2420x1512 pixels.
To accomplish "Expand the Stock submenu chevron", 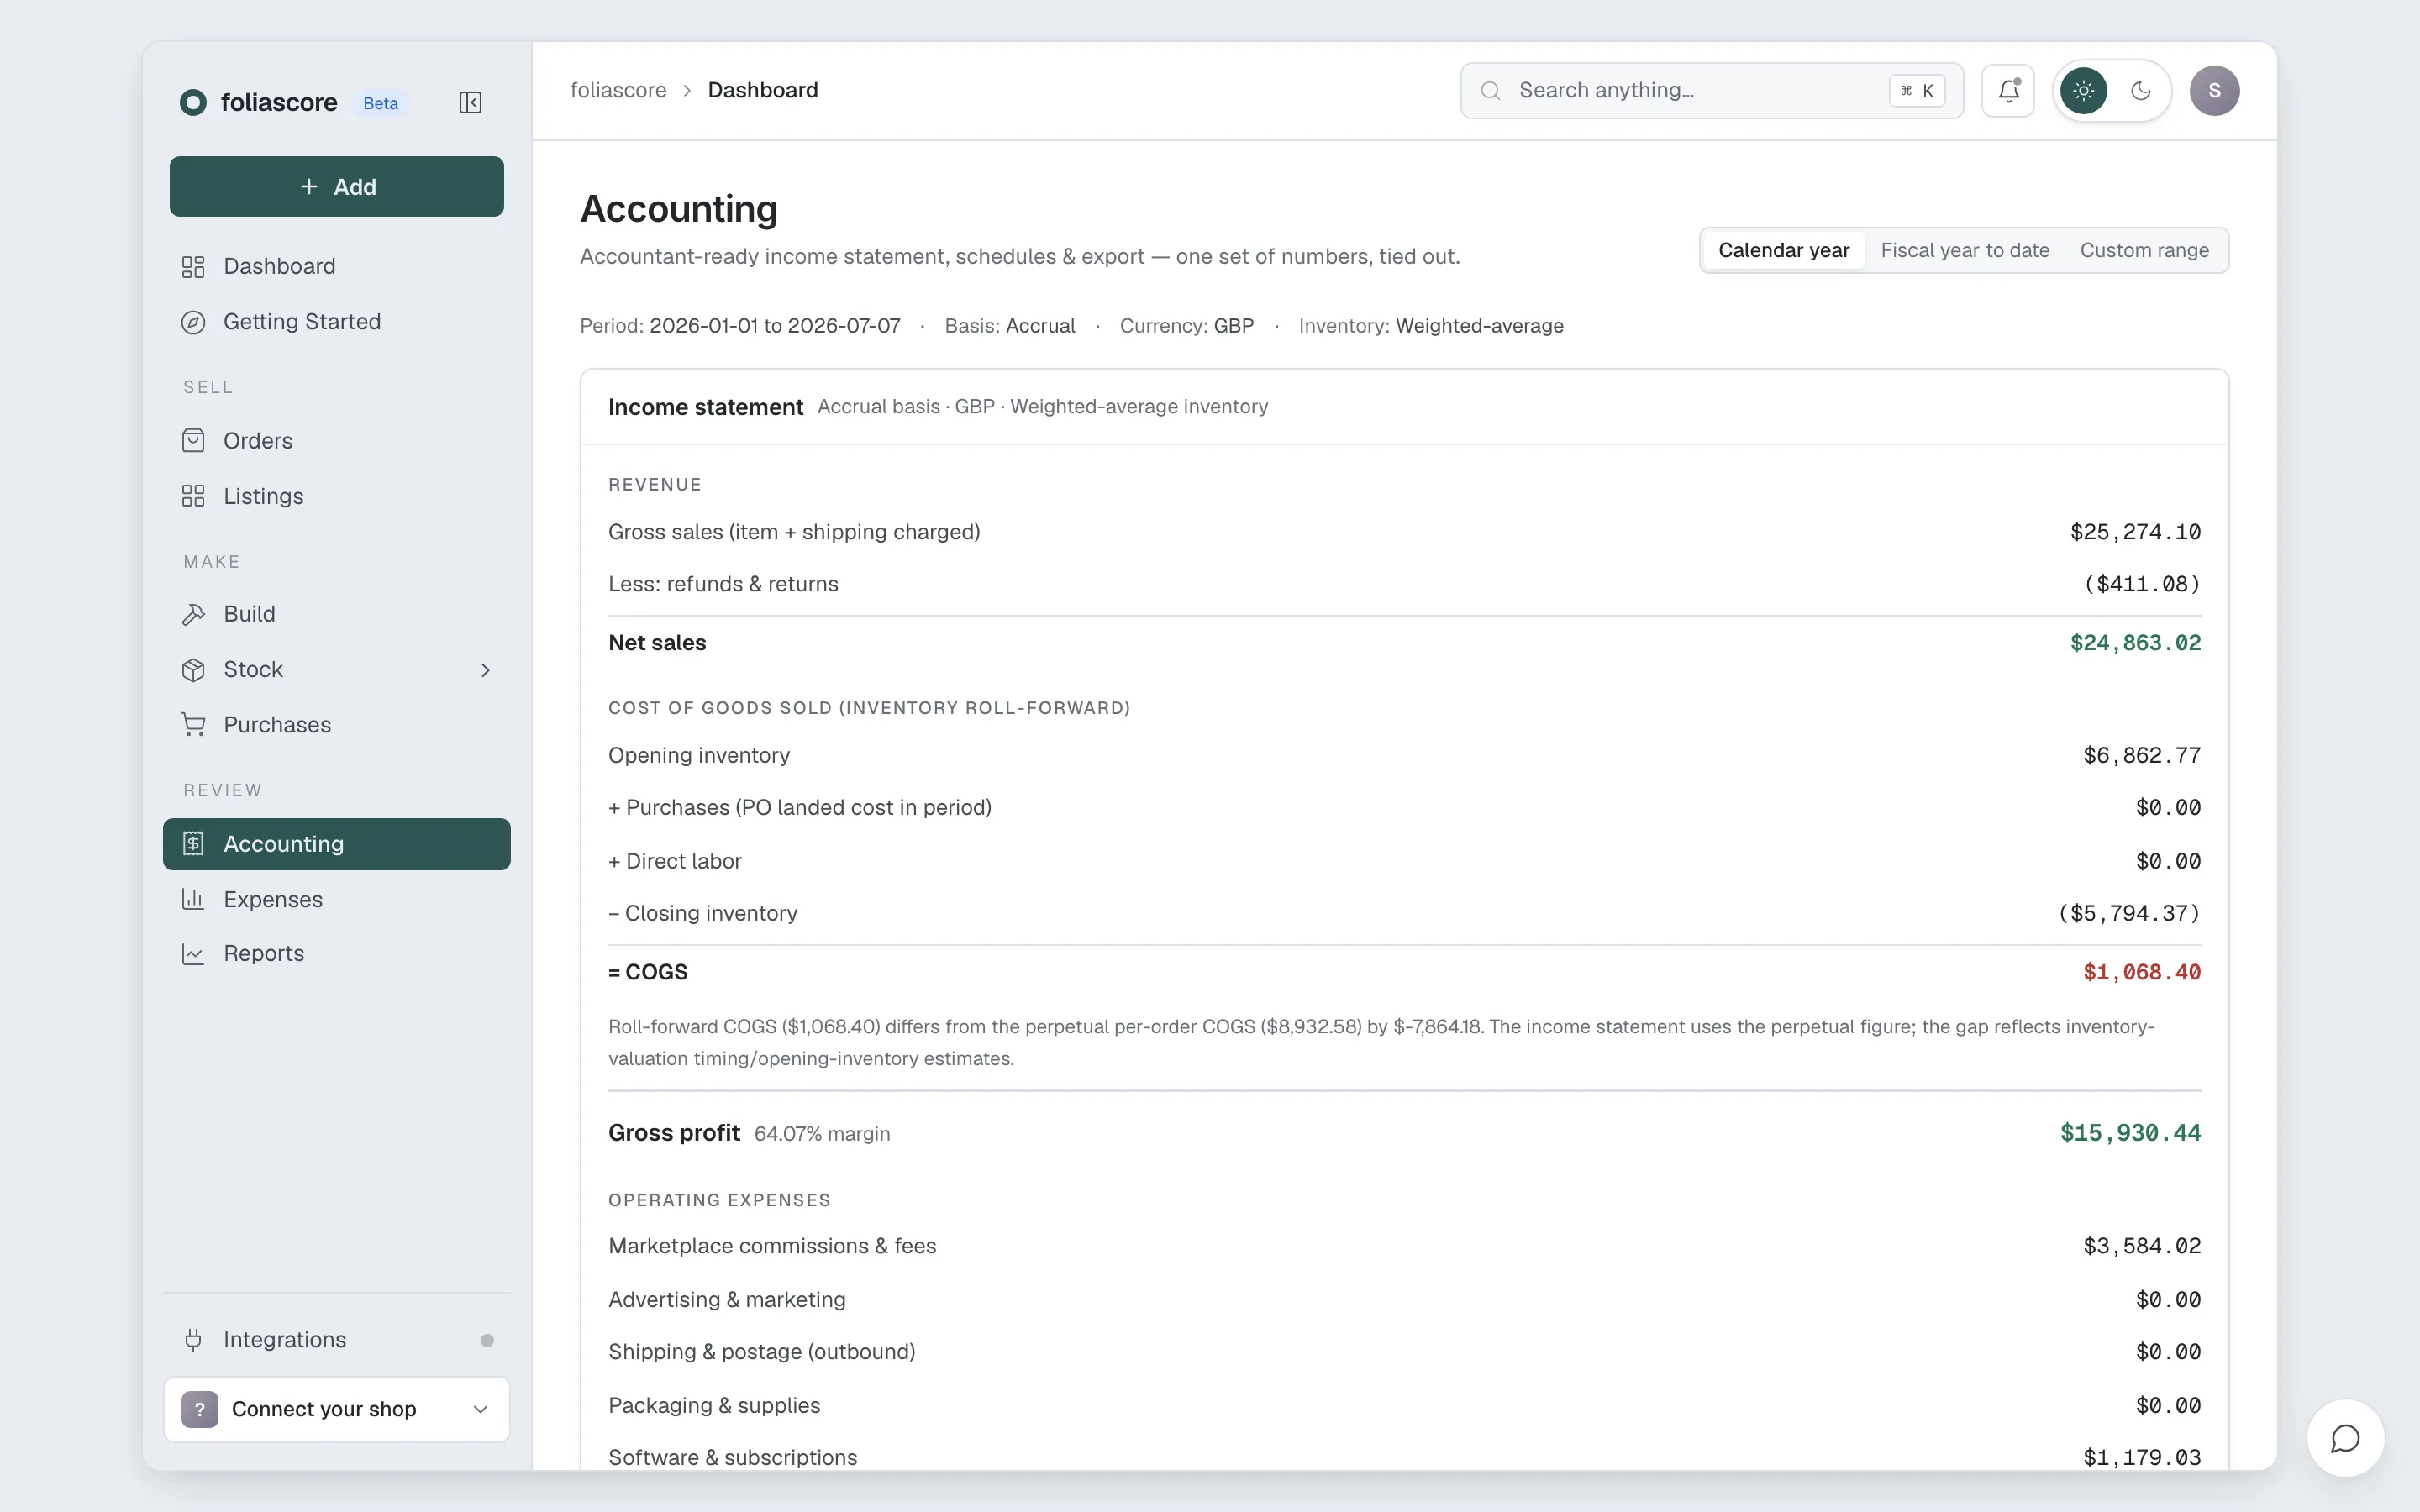I will coord(485,670).
